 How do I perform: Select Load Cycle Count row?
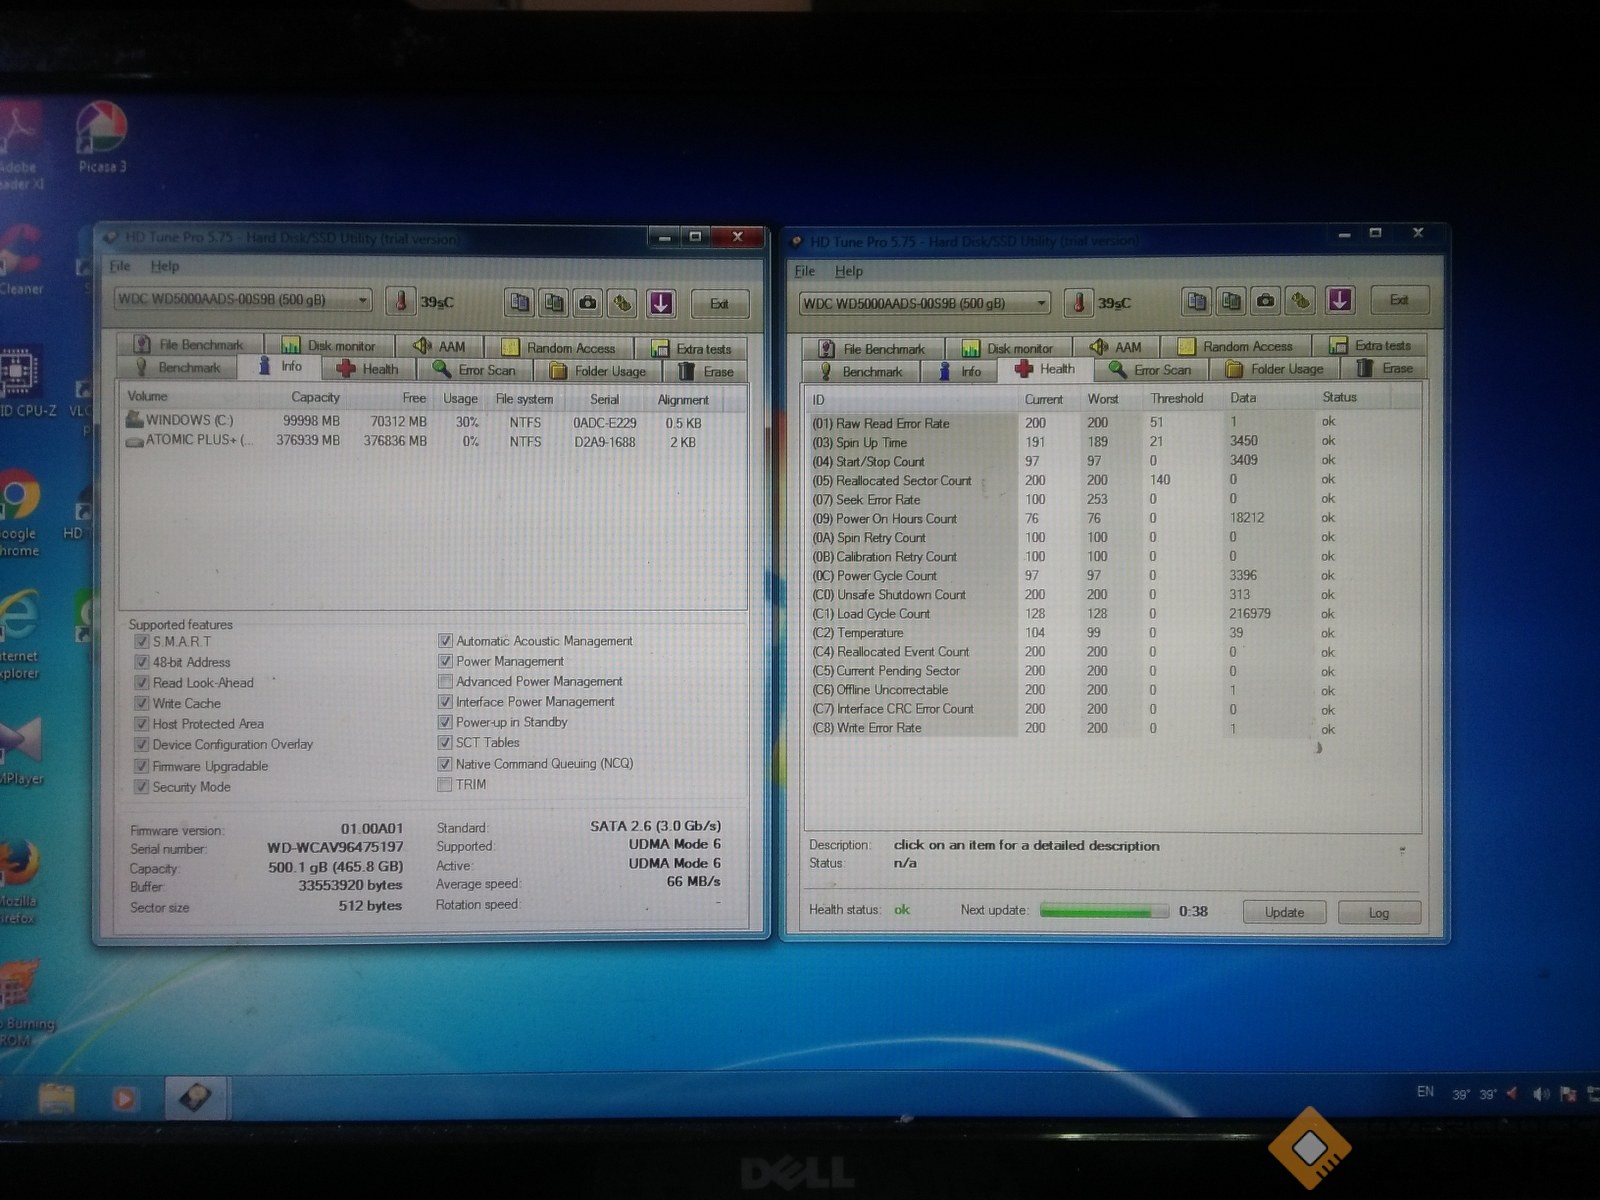(1112, 614)
